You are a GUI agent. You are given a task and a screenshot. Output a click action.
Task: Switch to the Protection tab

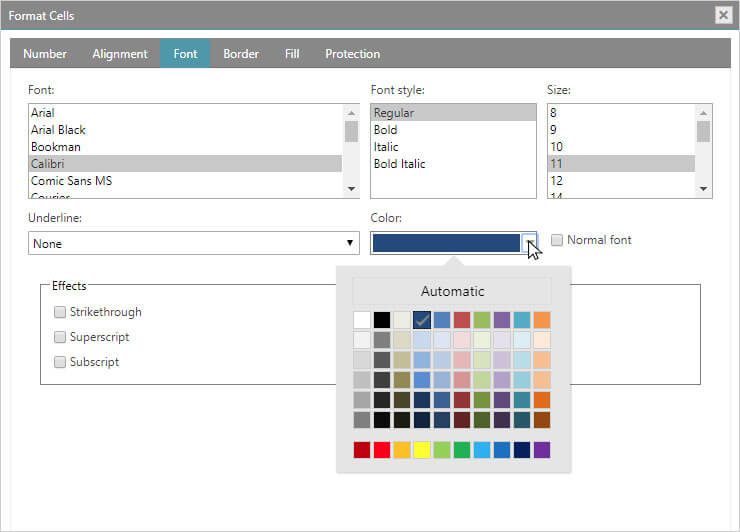[352, 54]
